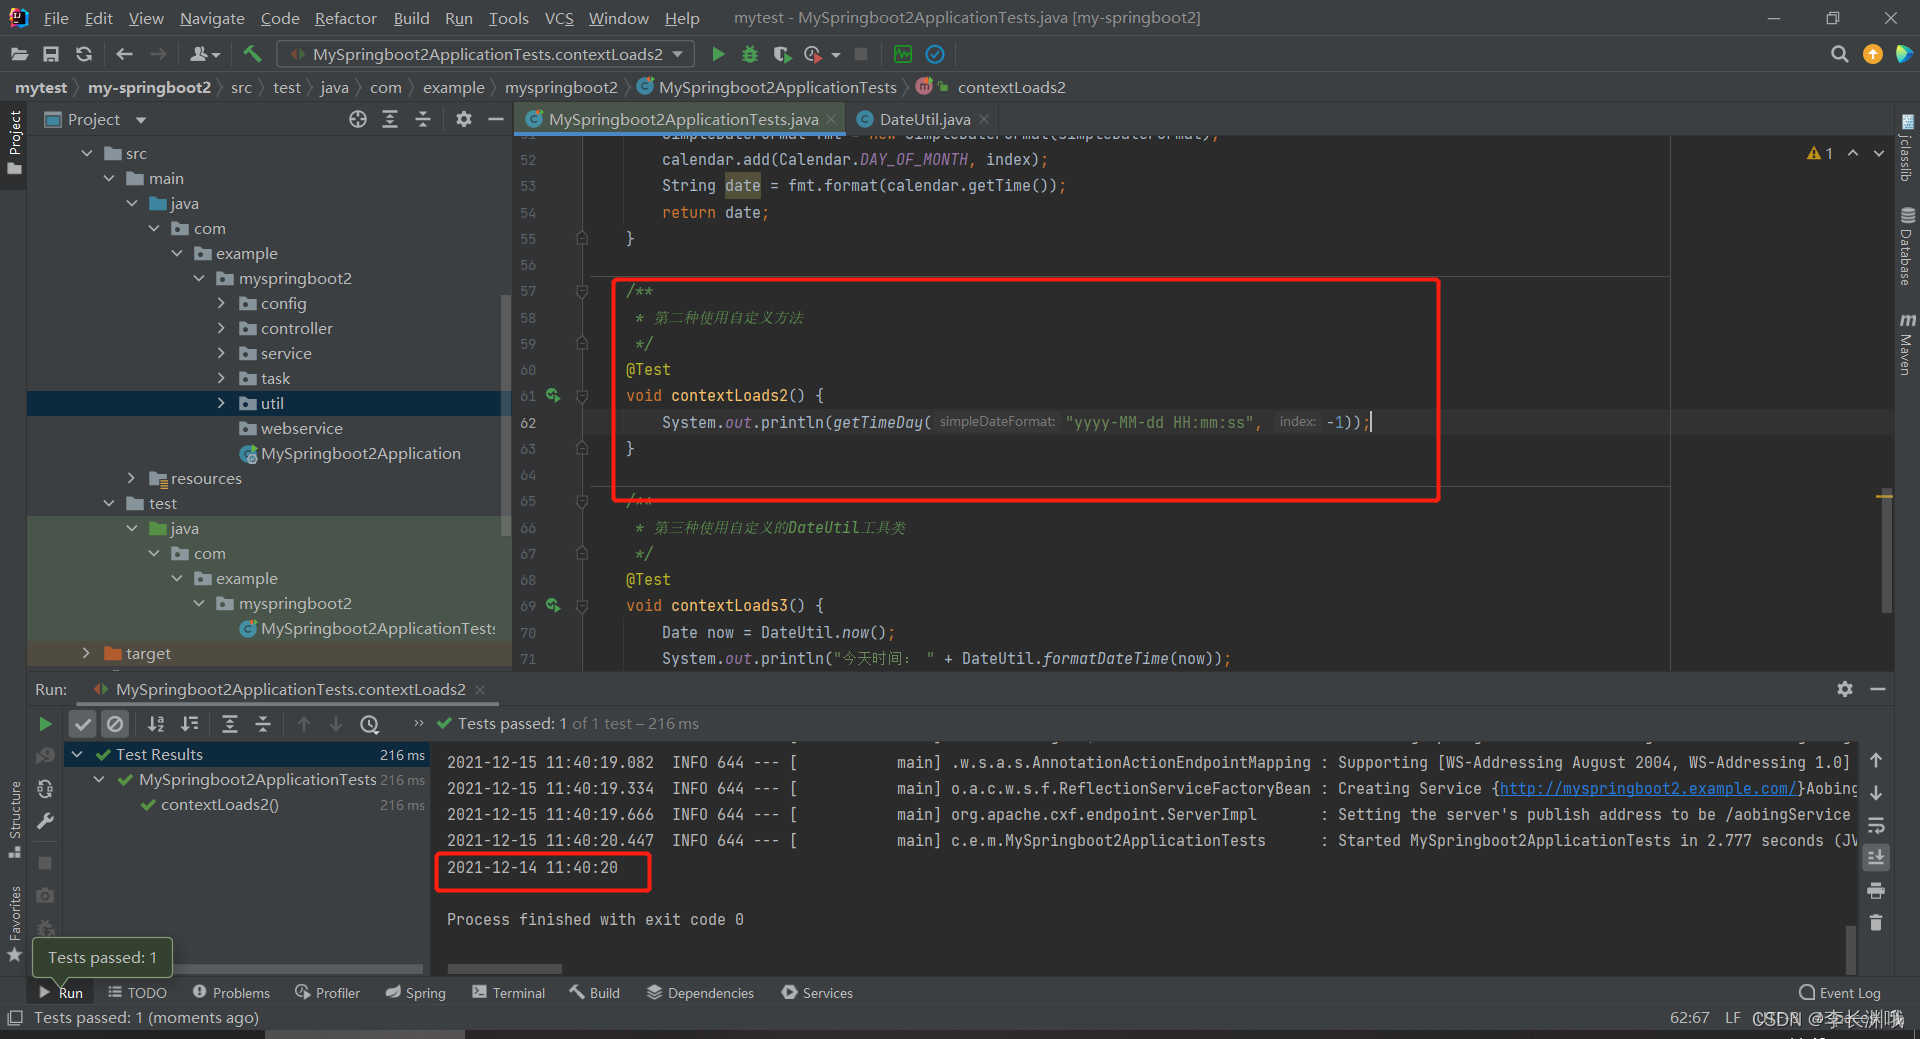Open the Maven tool window on the right
Image resolution: width=1920 pixels, height=1039 pixels.
[x=1908, y=345]
